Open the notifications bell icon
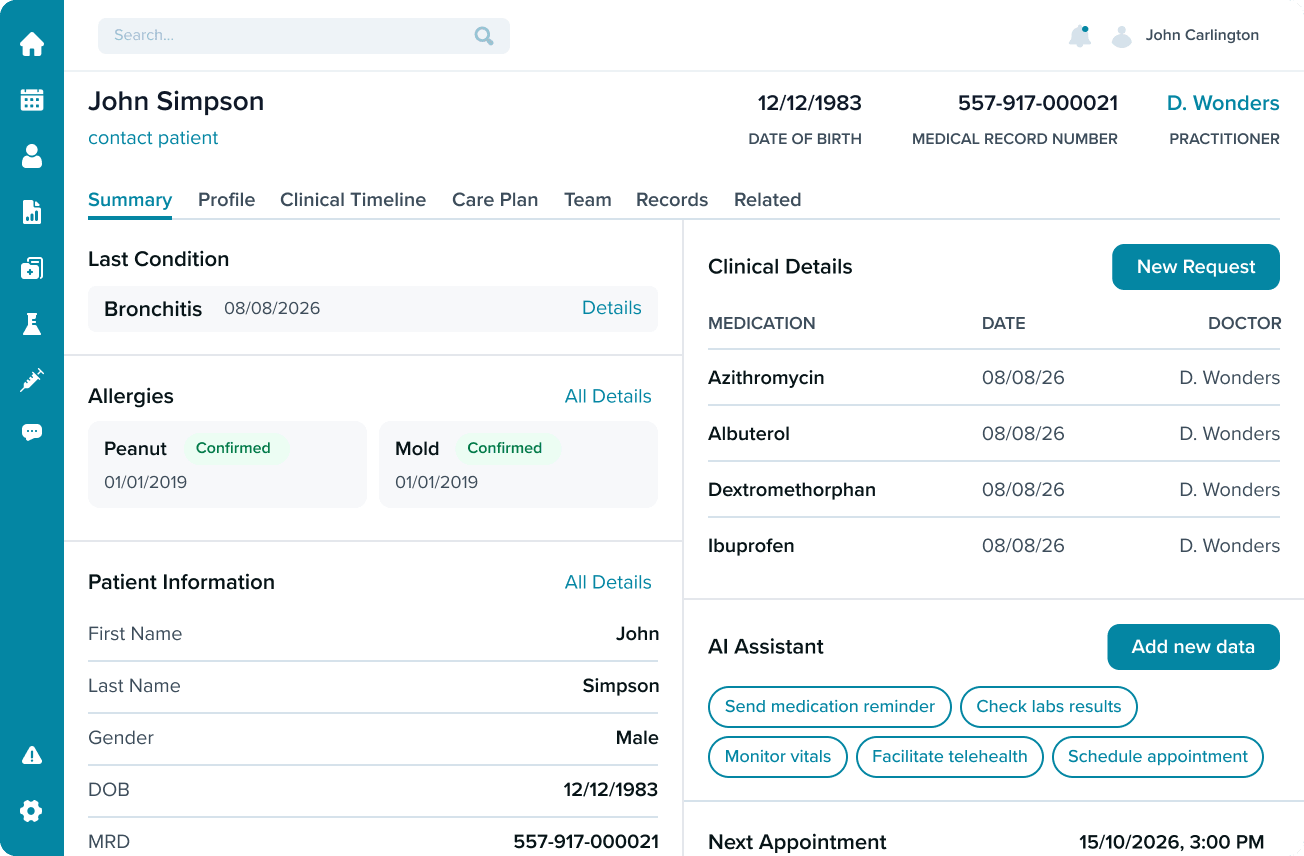This screenshot has height=856, width=1304. [1080, 36]
